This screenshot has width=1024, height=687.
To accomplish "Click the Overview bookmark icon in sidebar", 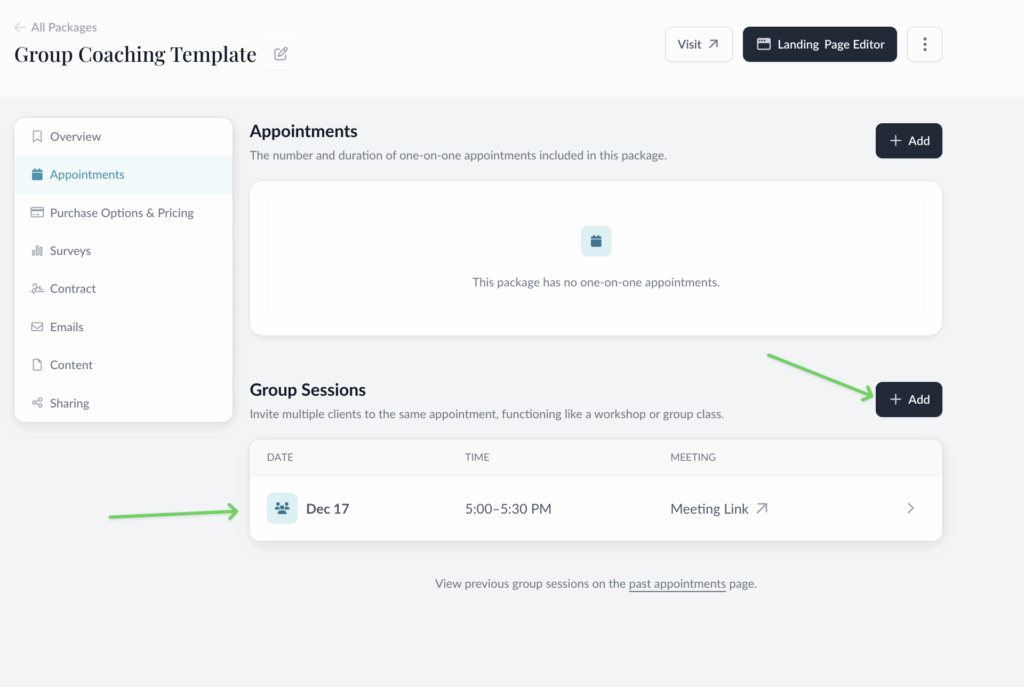I will click(37, 136).
